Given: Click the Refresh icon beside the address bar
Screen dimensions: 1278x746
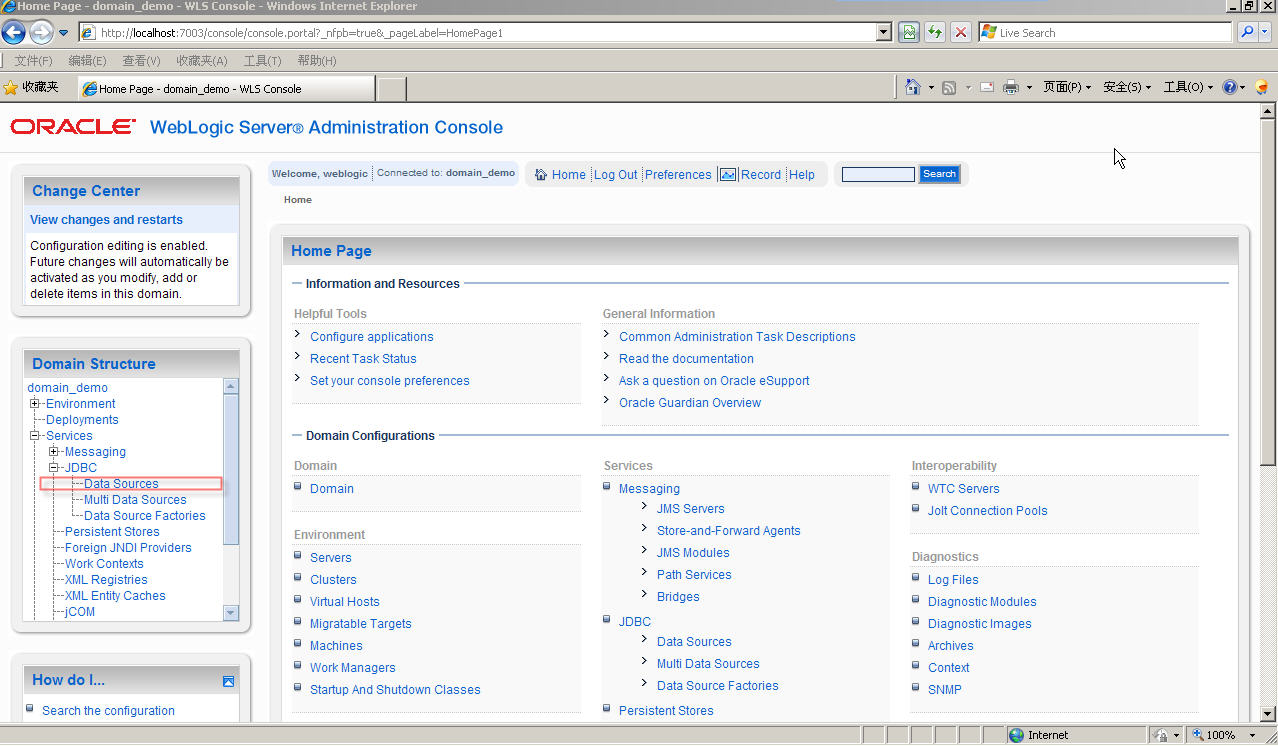Looking at the screenshot, I should 934,32.
